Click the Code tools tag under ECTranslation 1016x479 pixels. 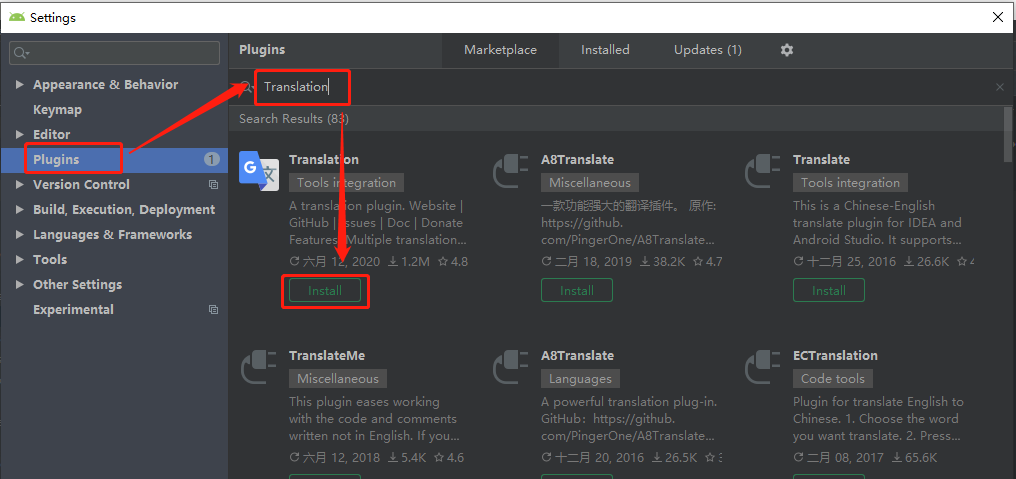pyautogui.click(x=833, y=379)
